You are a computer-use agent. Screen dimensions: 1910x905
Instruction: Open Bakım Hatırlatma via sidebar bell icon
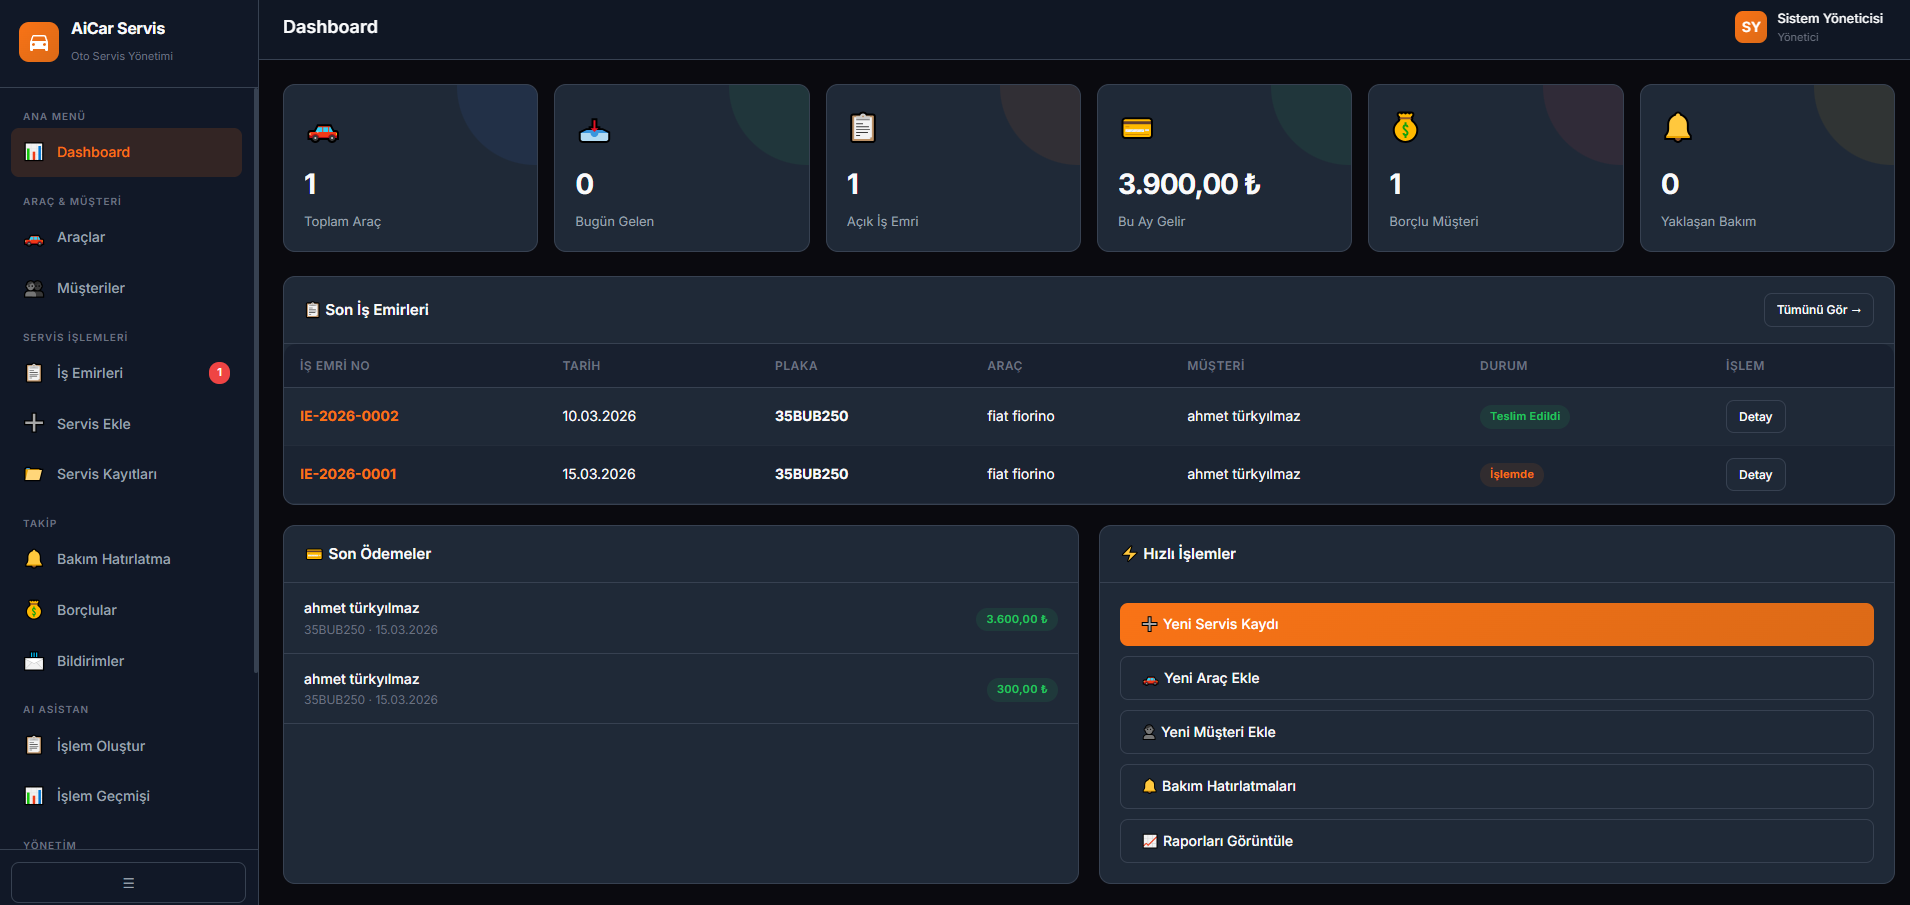tap(34, 559)
